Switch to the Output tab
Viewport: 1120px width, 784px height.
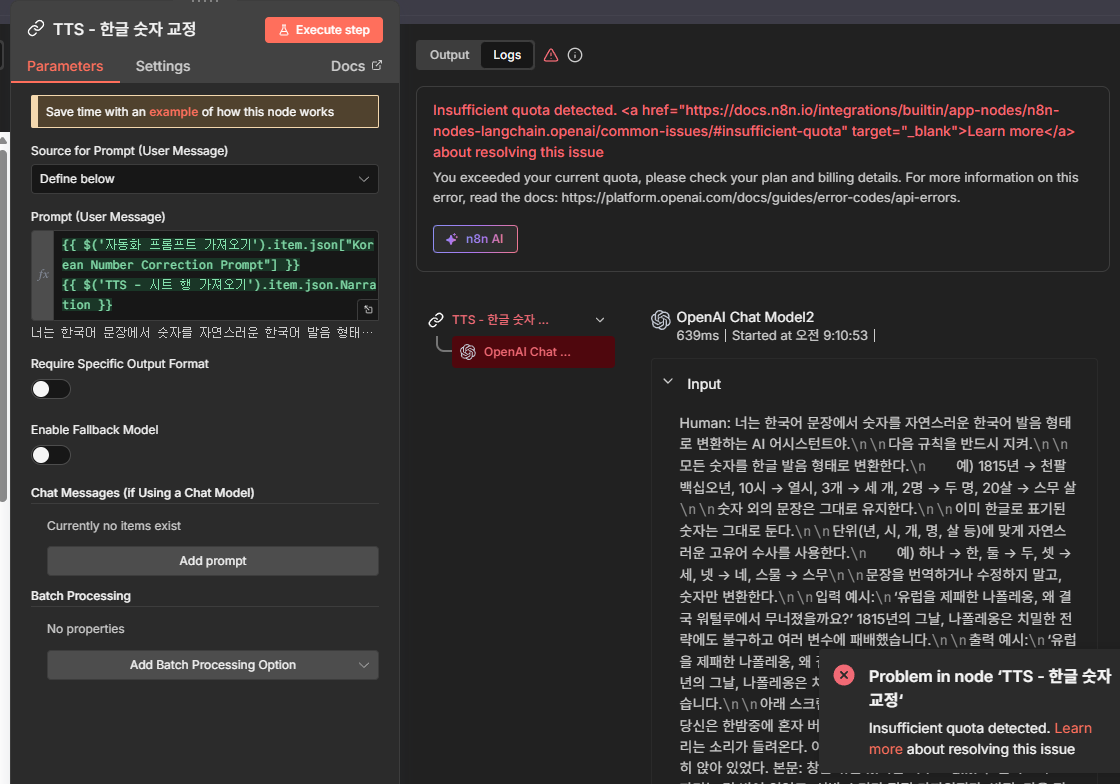[x=449, y=55]
